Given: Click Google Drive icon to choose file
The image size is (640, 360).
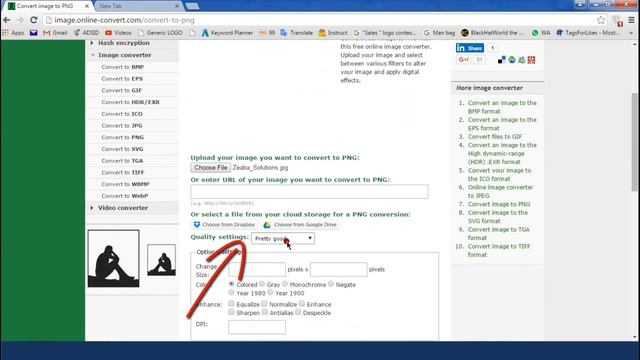Looking at the screenshot, I should click(267, 224).
